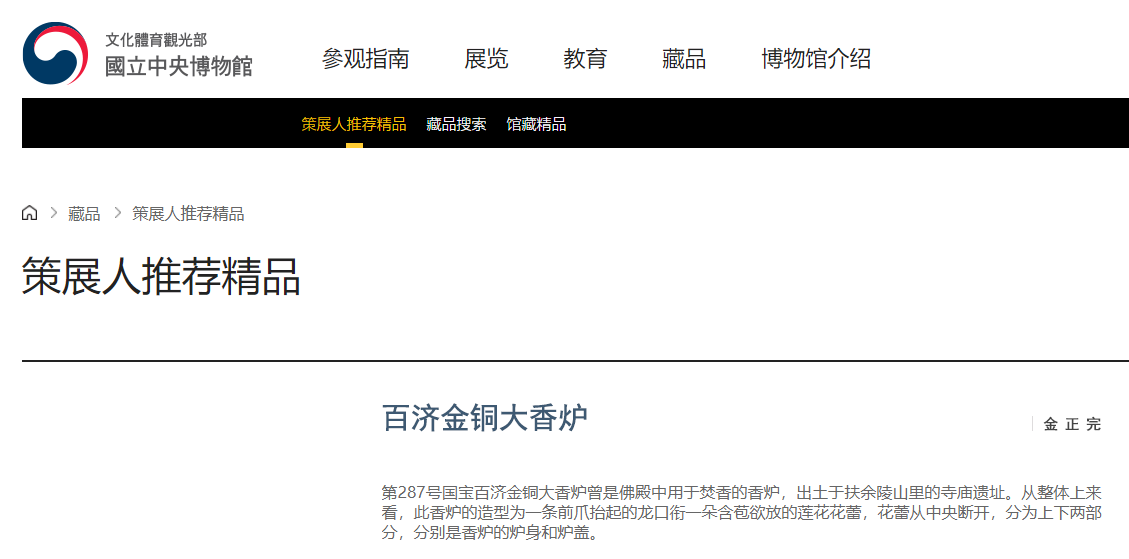Open the 參观指南 menu
The height and width of the screenshot is (559, 1129).
click(366, 58)
